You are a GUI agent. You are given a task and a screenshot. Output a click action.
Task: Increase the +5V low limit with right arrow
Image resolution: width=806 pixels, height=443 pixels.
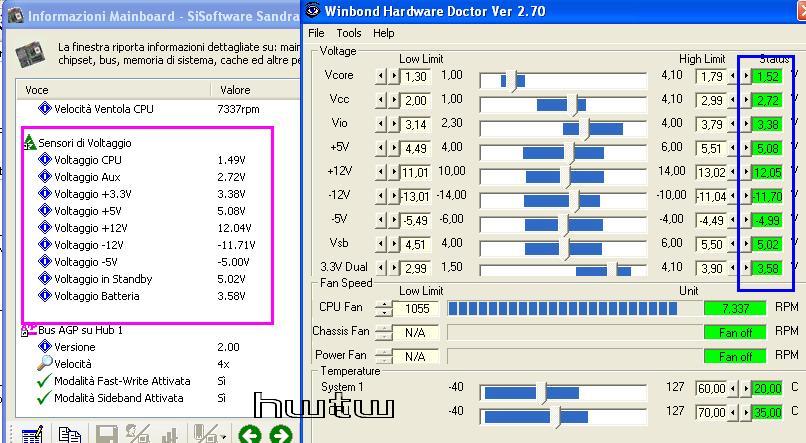pyautogui.click(x=394, y=149)
